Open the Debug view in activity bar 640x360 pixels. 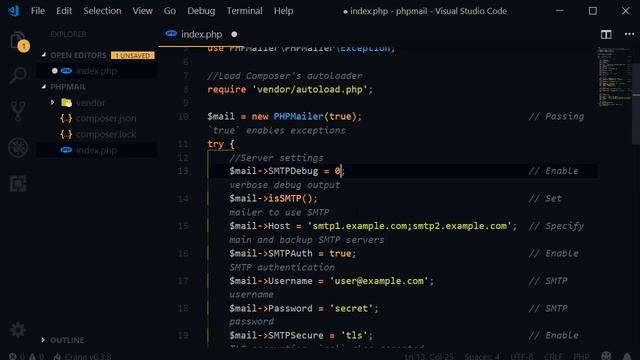[x=18, y=147]
